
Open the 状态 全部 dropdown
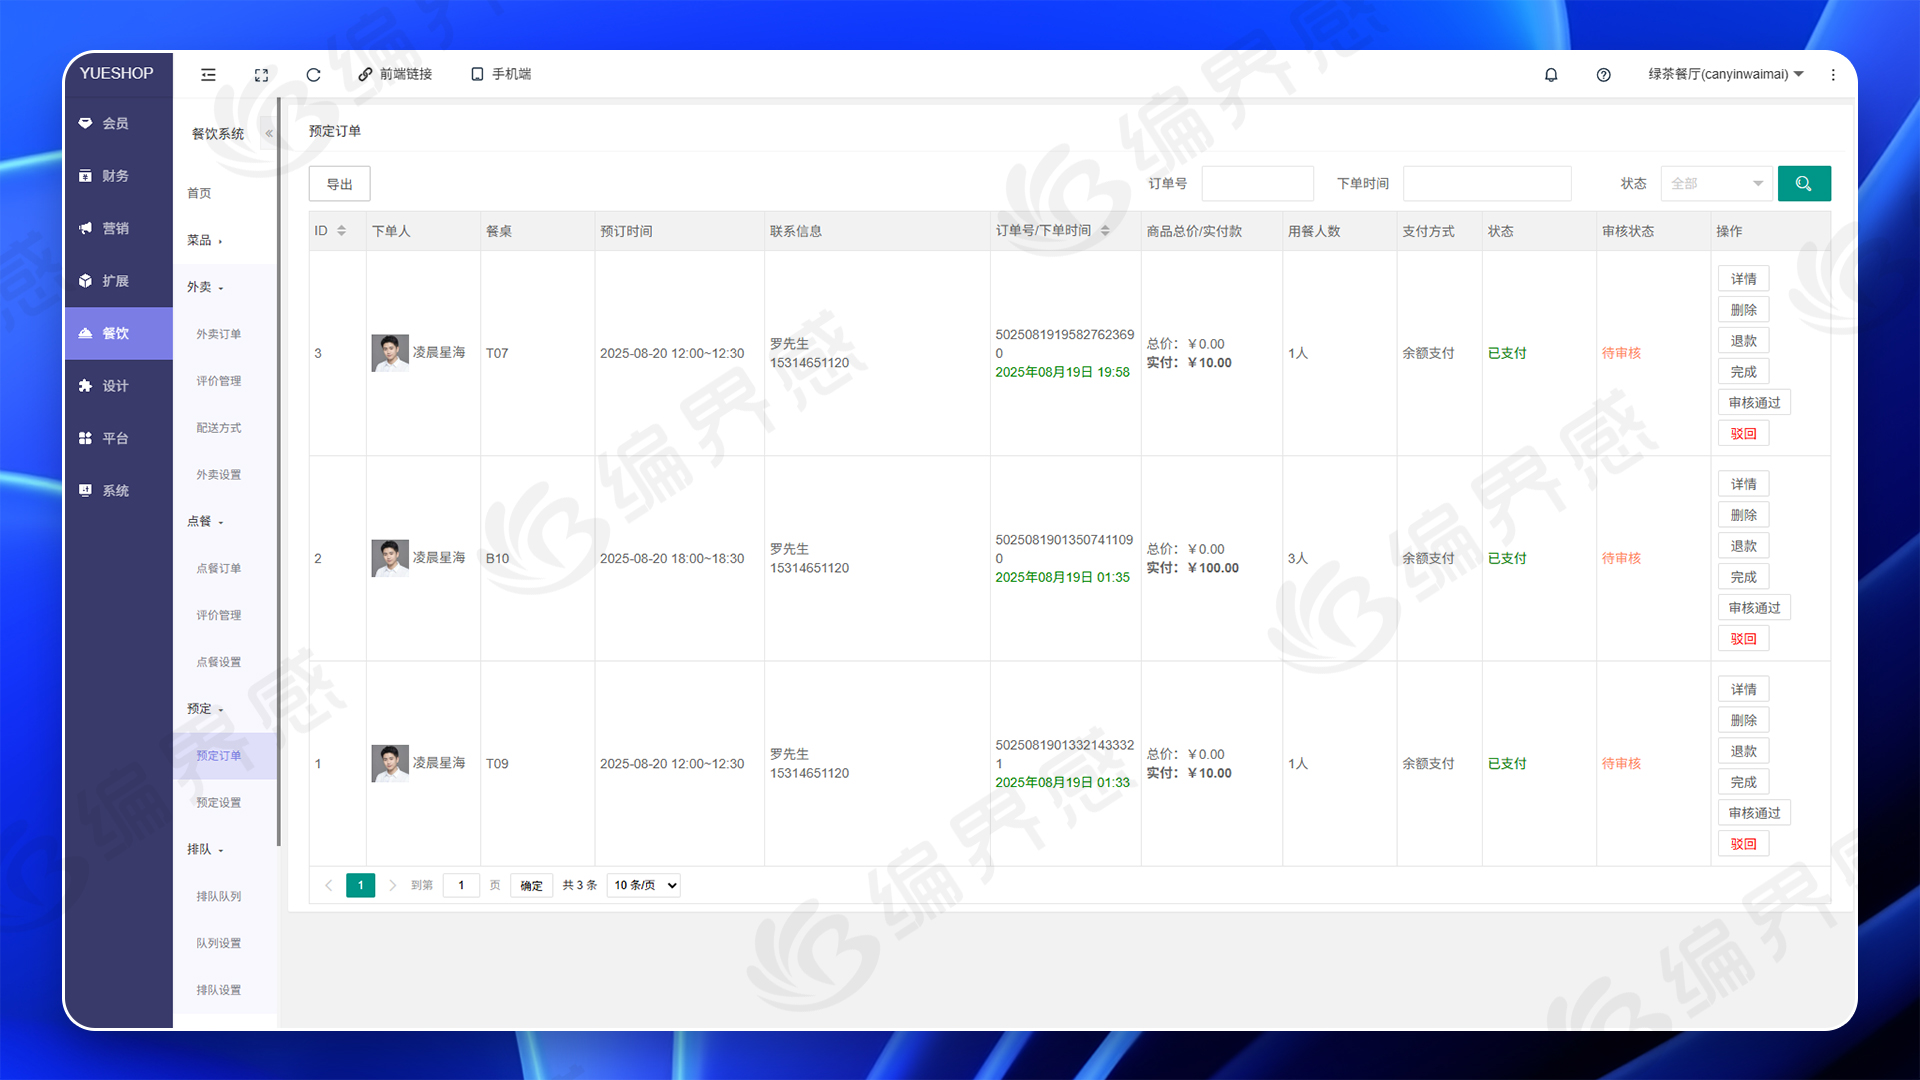[1716, 184]
